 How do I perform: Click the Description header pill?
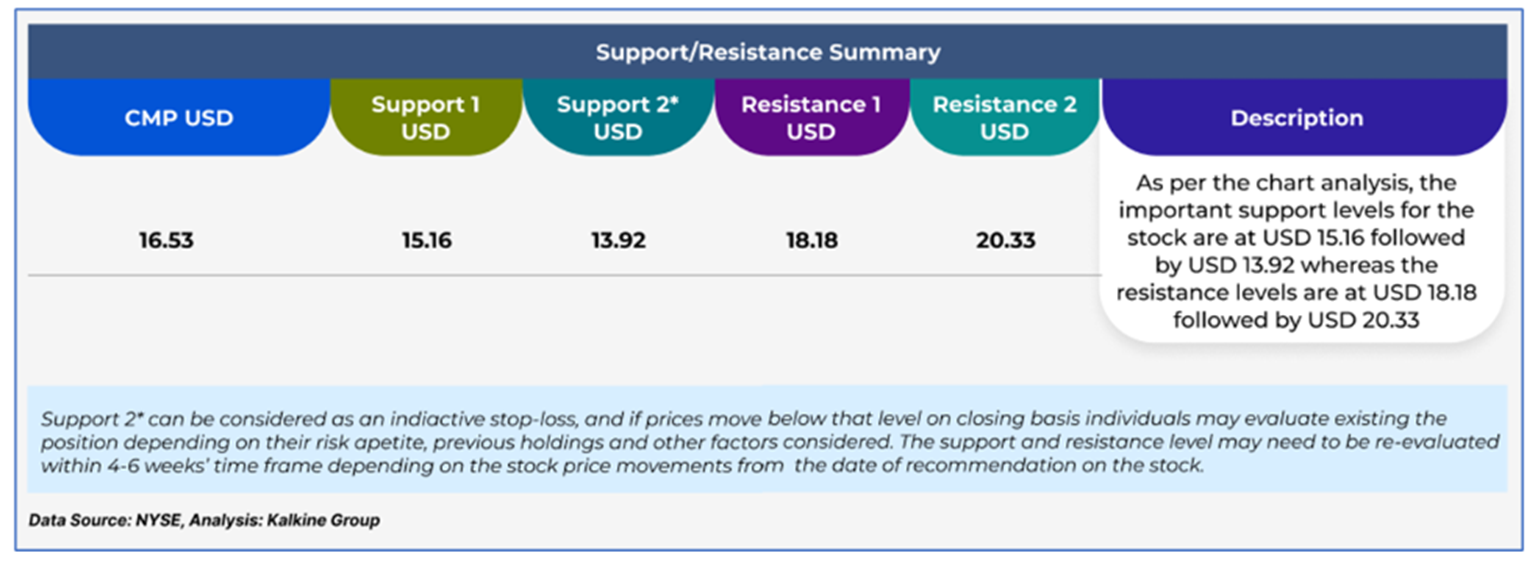(x=1296, y=117)
